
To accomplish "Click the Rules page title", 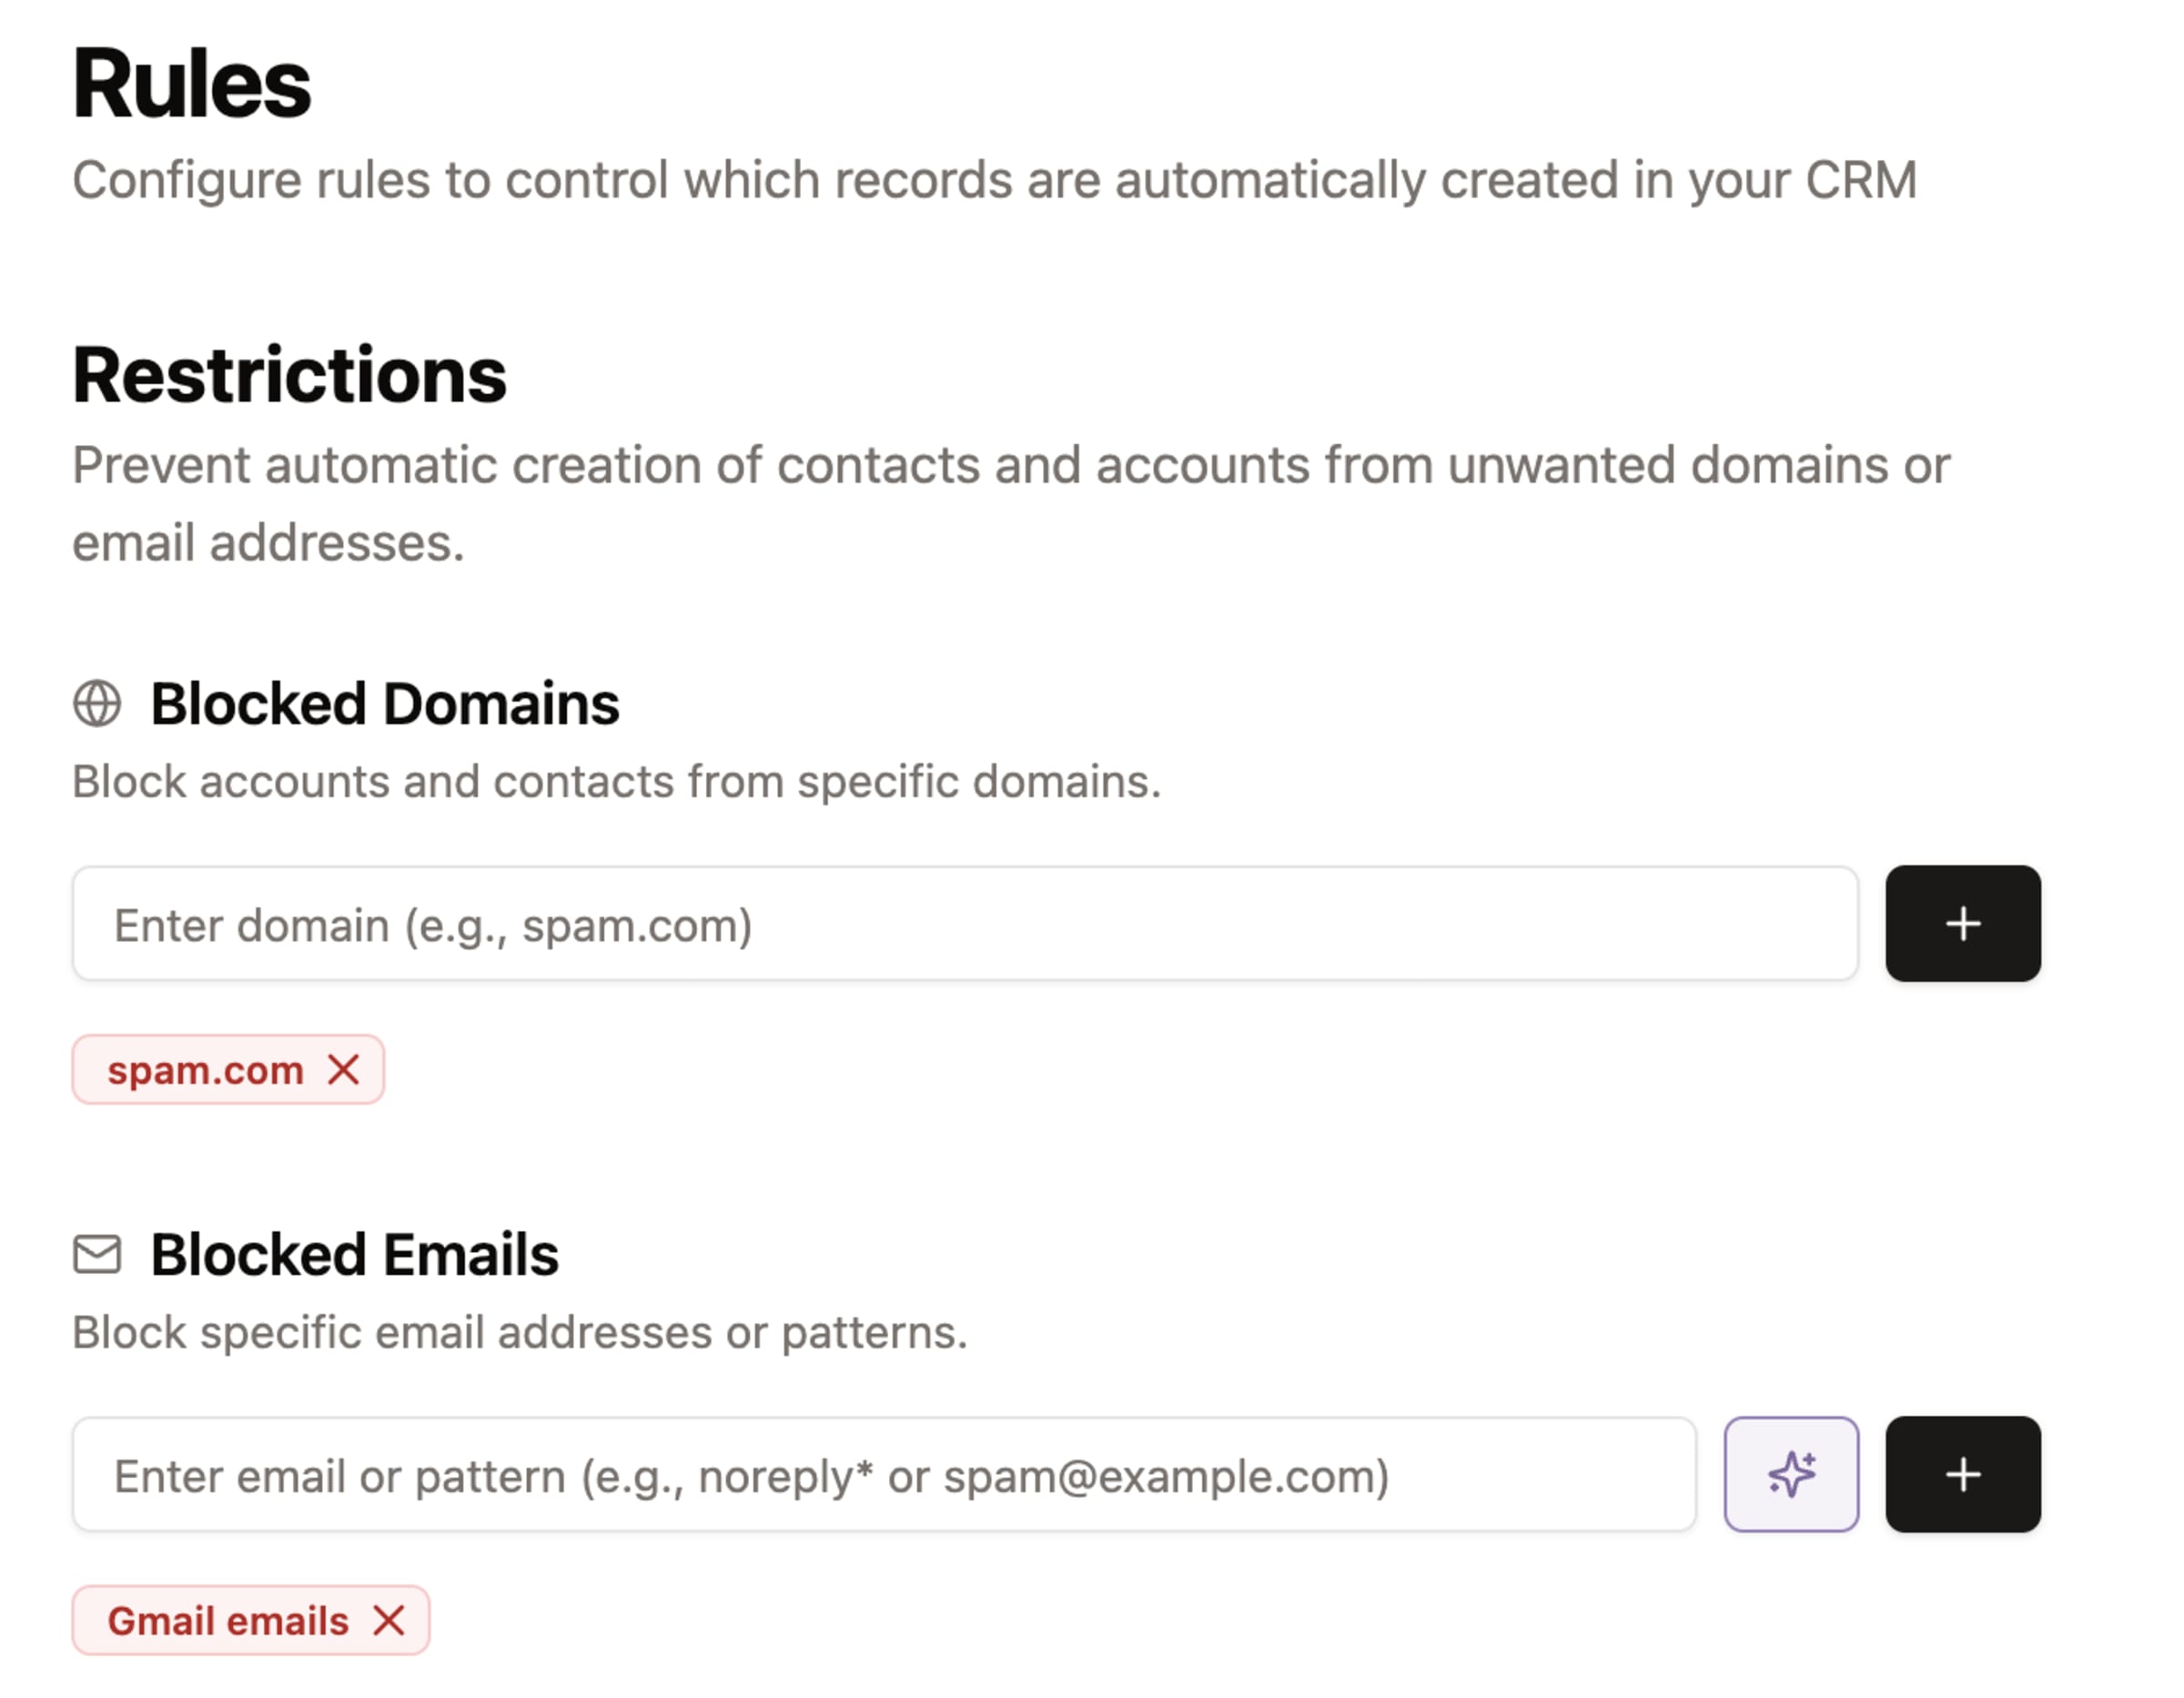I will pyautogui.click(x=192, y=84).
